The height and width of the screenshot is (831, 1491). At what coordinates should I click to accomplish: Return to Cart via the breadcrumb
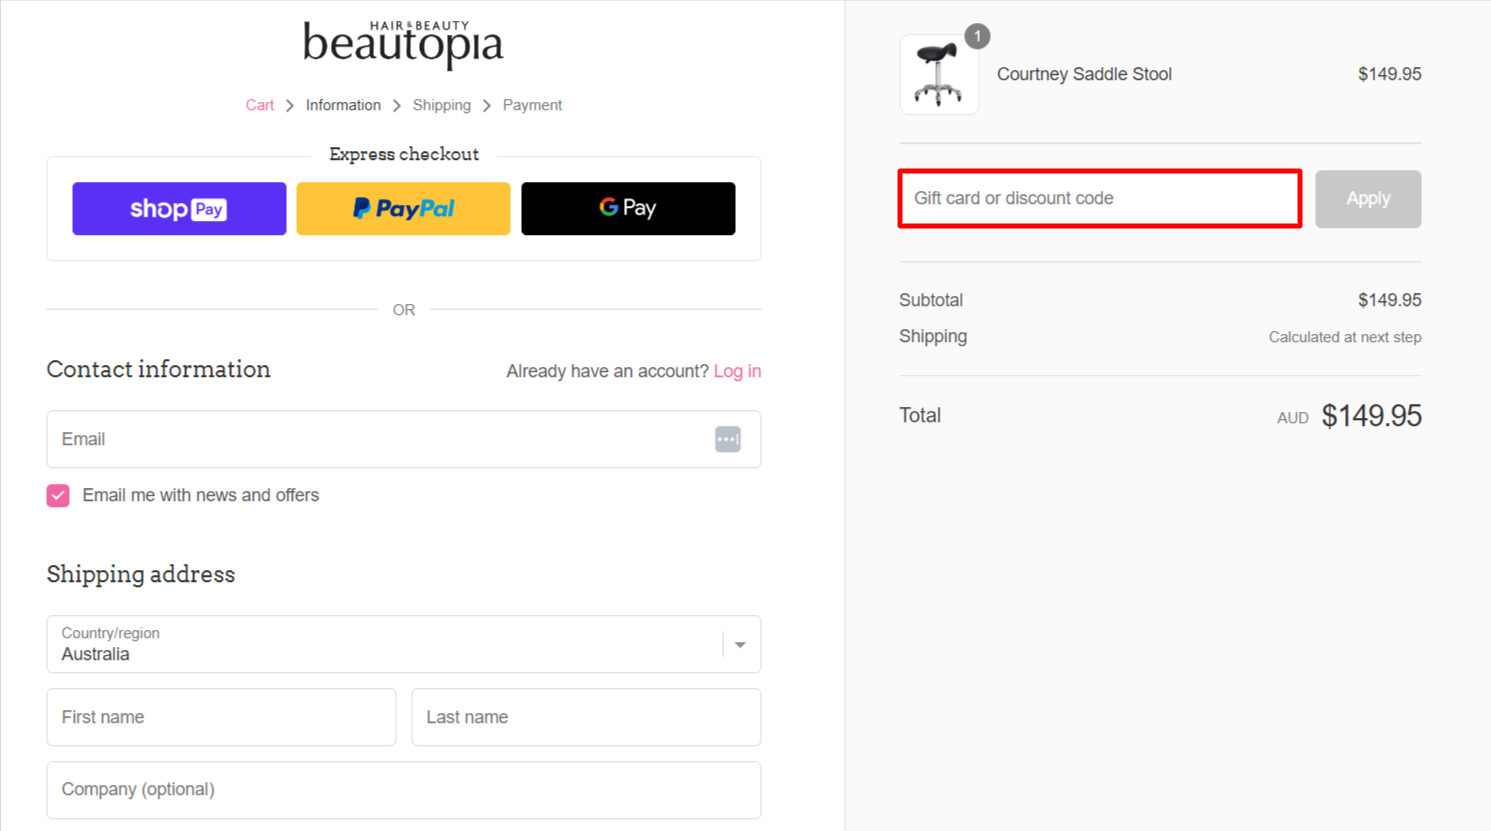(x=259, y=104)
